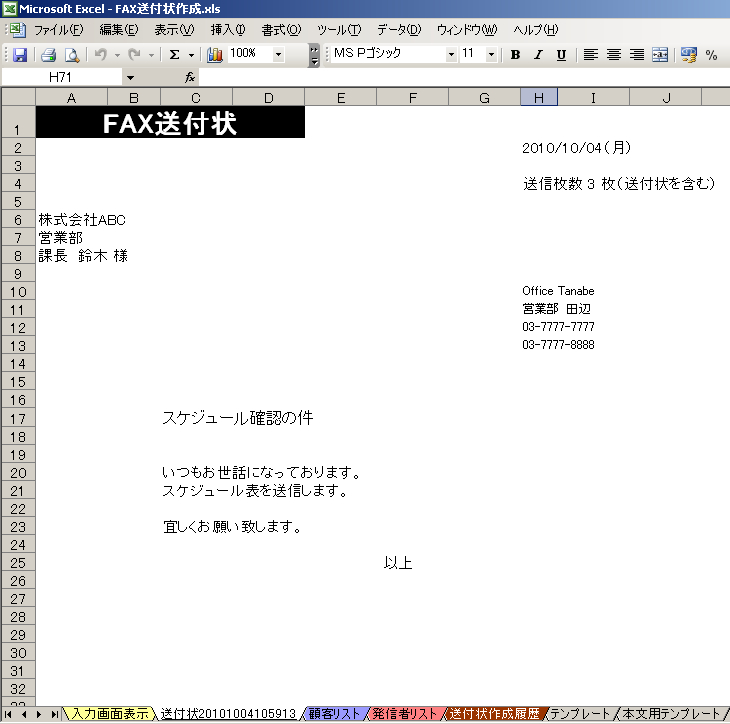Click cell reading 株式会社ABC
Screen dimensions: 730x724
(82, 220)
